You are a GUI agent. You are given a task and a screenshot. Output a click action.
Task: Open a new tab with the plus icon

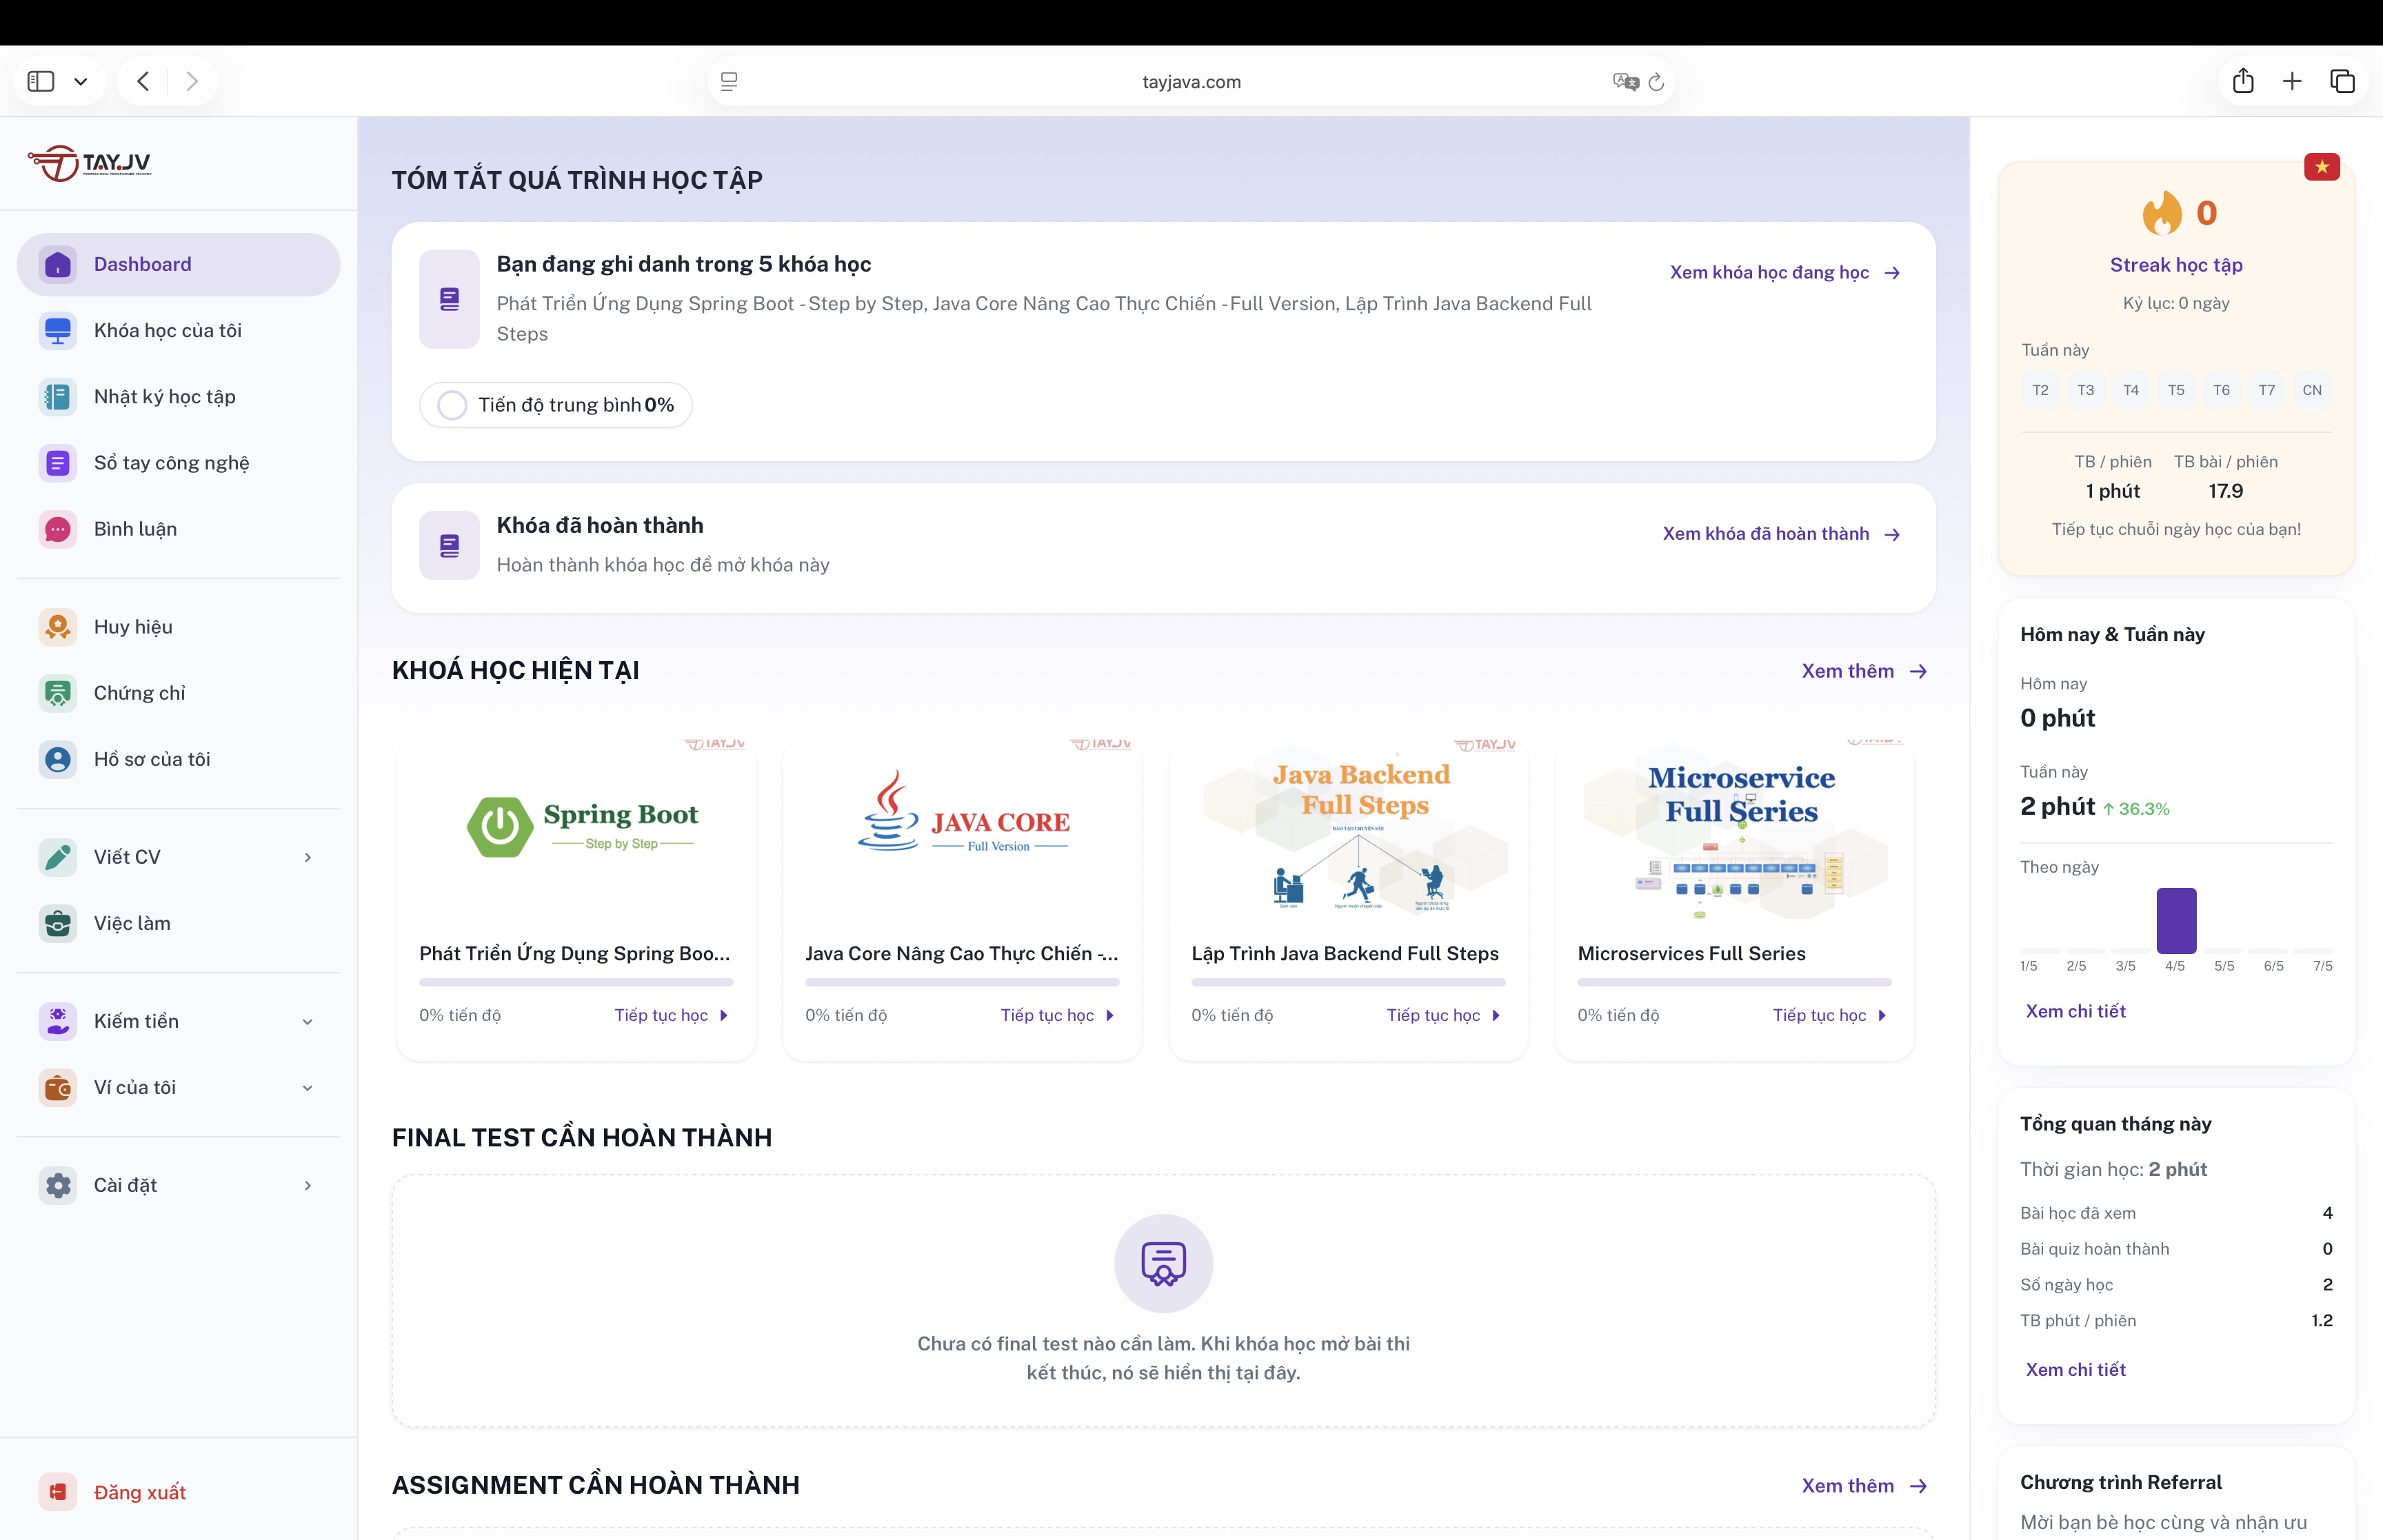point(2292,81)
